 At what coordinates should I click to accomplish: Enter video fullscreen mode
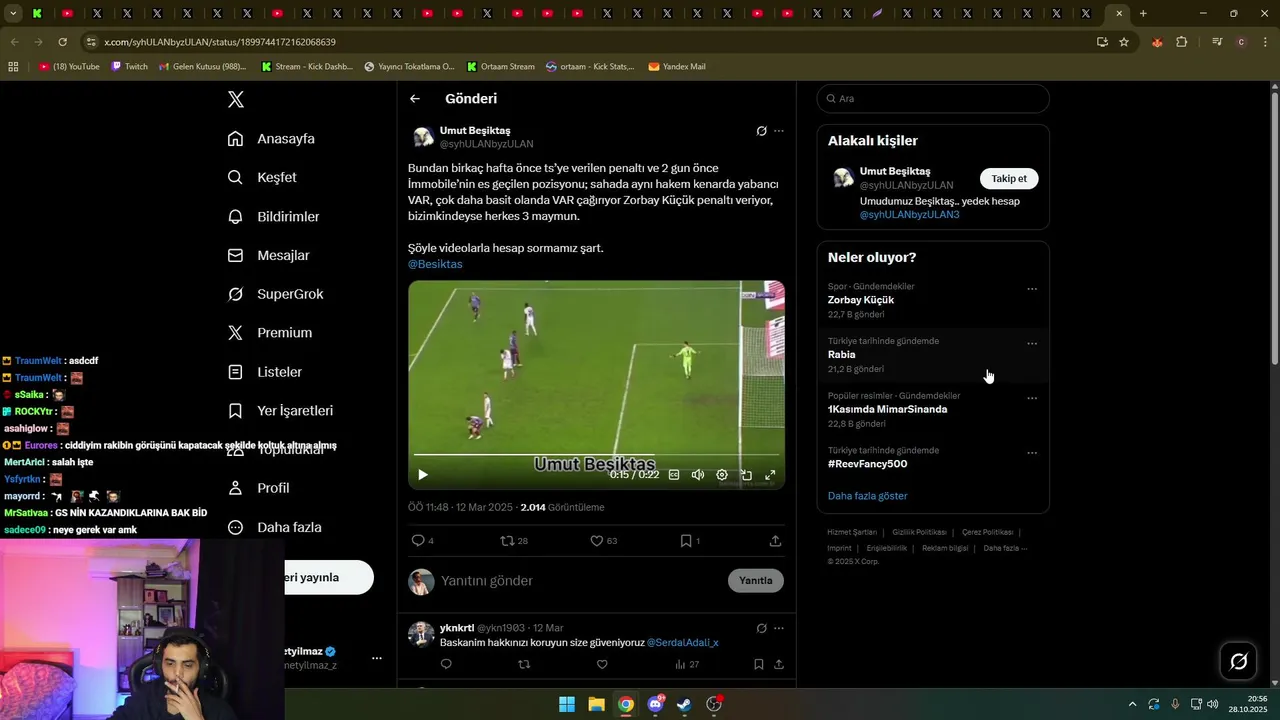(x=770, y=475)
